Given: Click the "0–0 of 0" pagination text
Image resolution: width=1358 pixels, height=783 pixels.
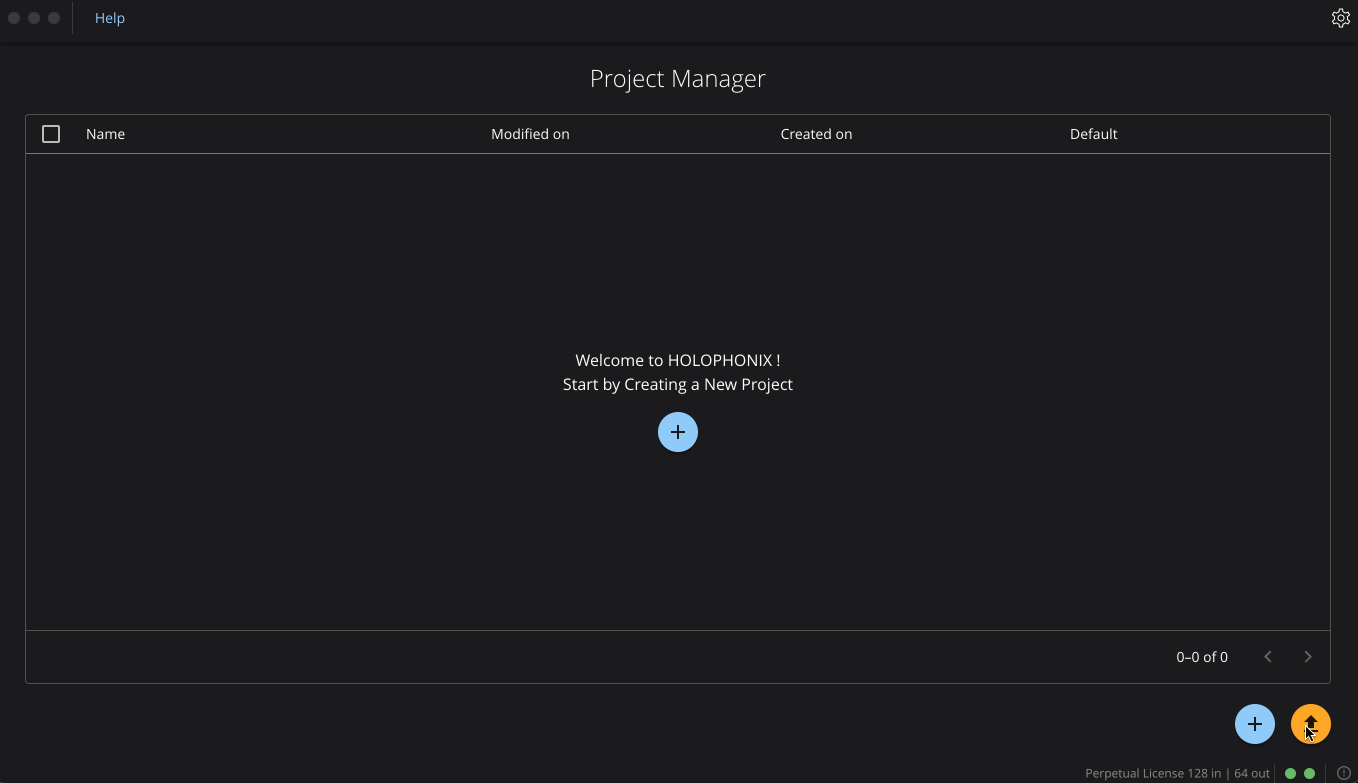Looking at the screenshot, I should point(1202,657).
